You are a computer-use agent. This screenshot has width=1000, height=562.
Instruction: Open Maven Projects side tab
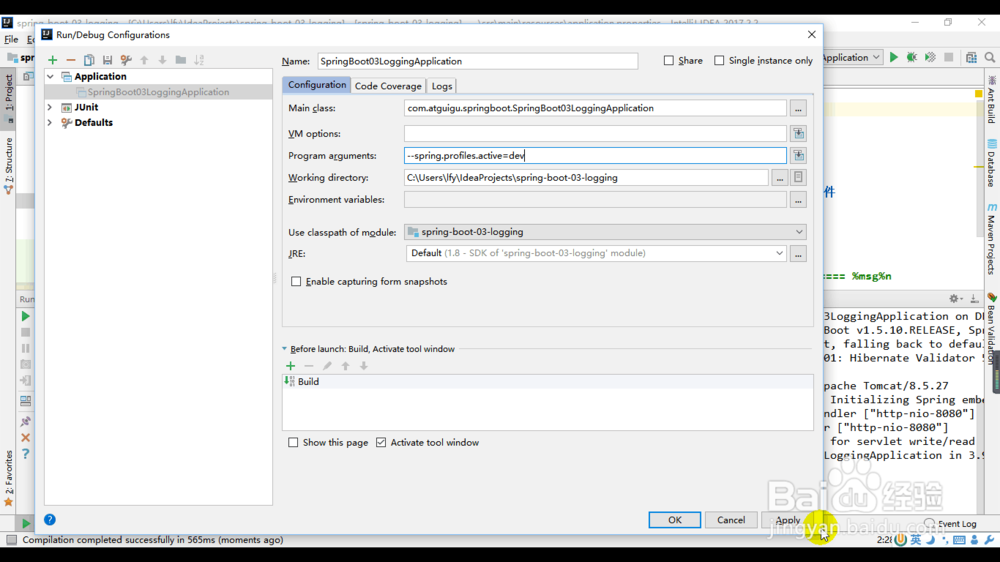point(992,240)
